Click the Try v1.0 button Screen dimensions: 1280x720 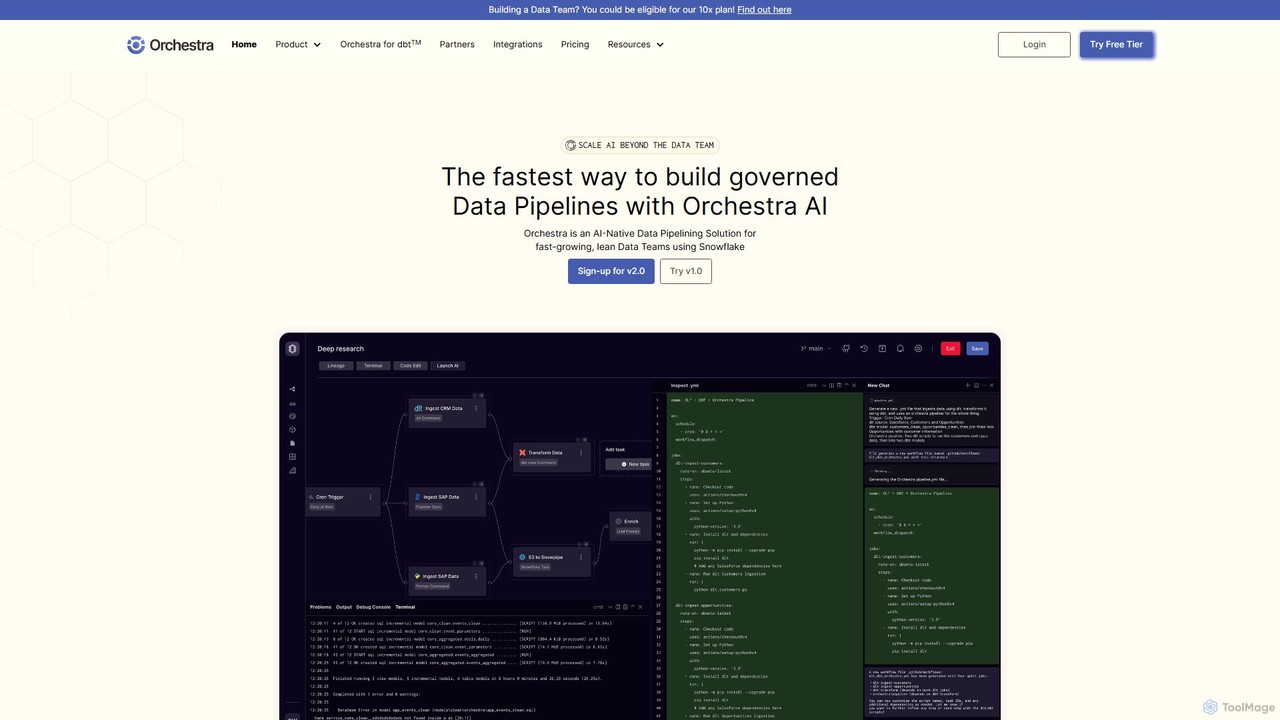[x=686, y=271]
